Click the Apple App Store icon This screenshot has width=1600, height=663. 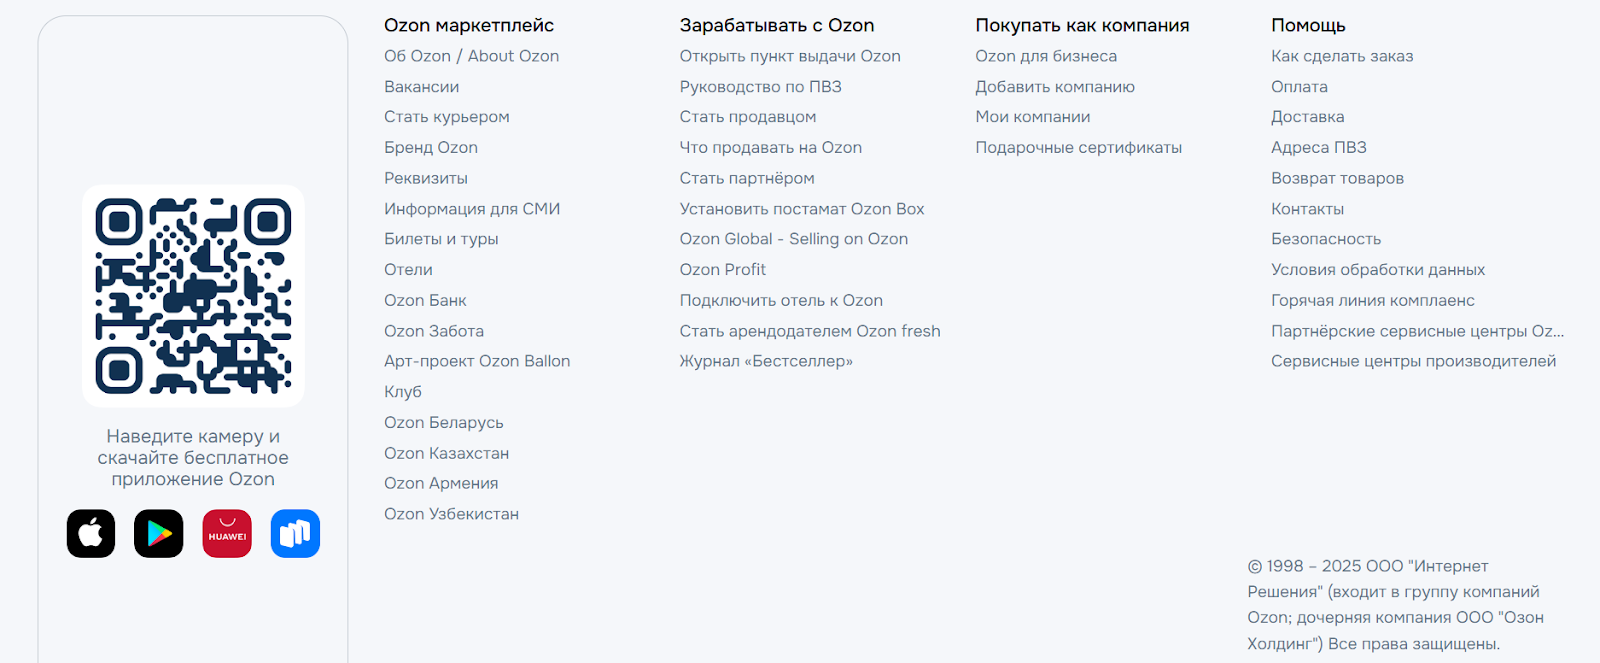[x=90, y=533]
